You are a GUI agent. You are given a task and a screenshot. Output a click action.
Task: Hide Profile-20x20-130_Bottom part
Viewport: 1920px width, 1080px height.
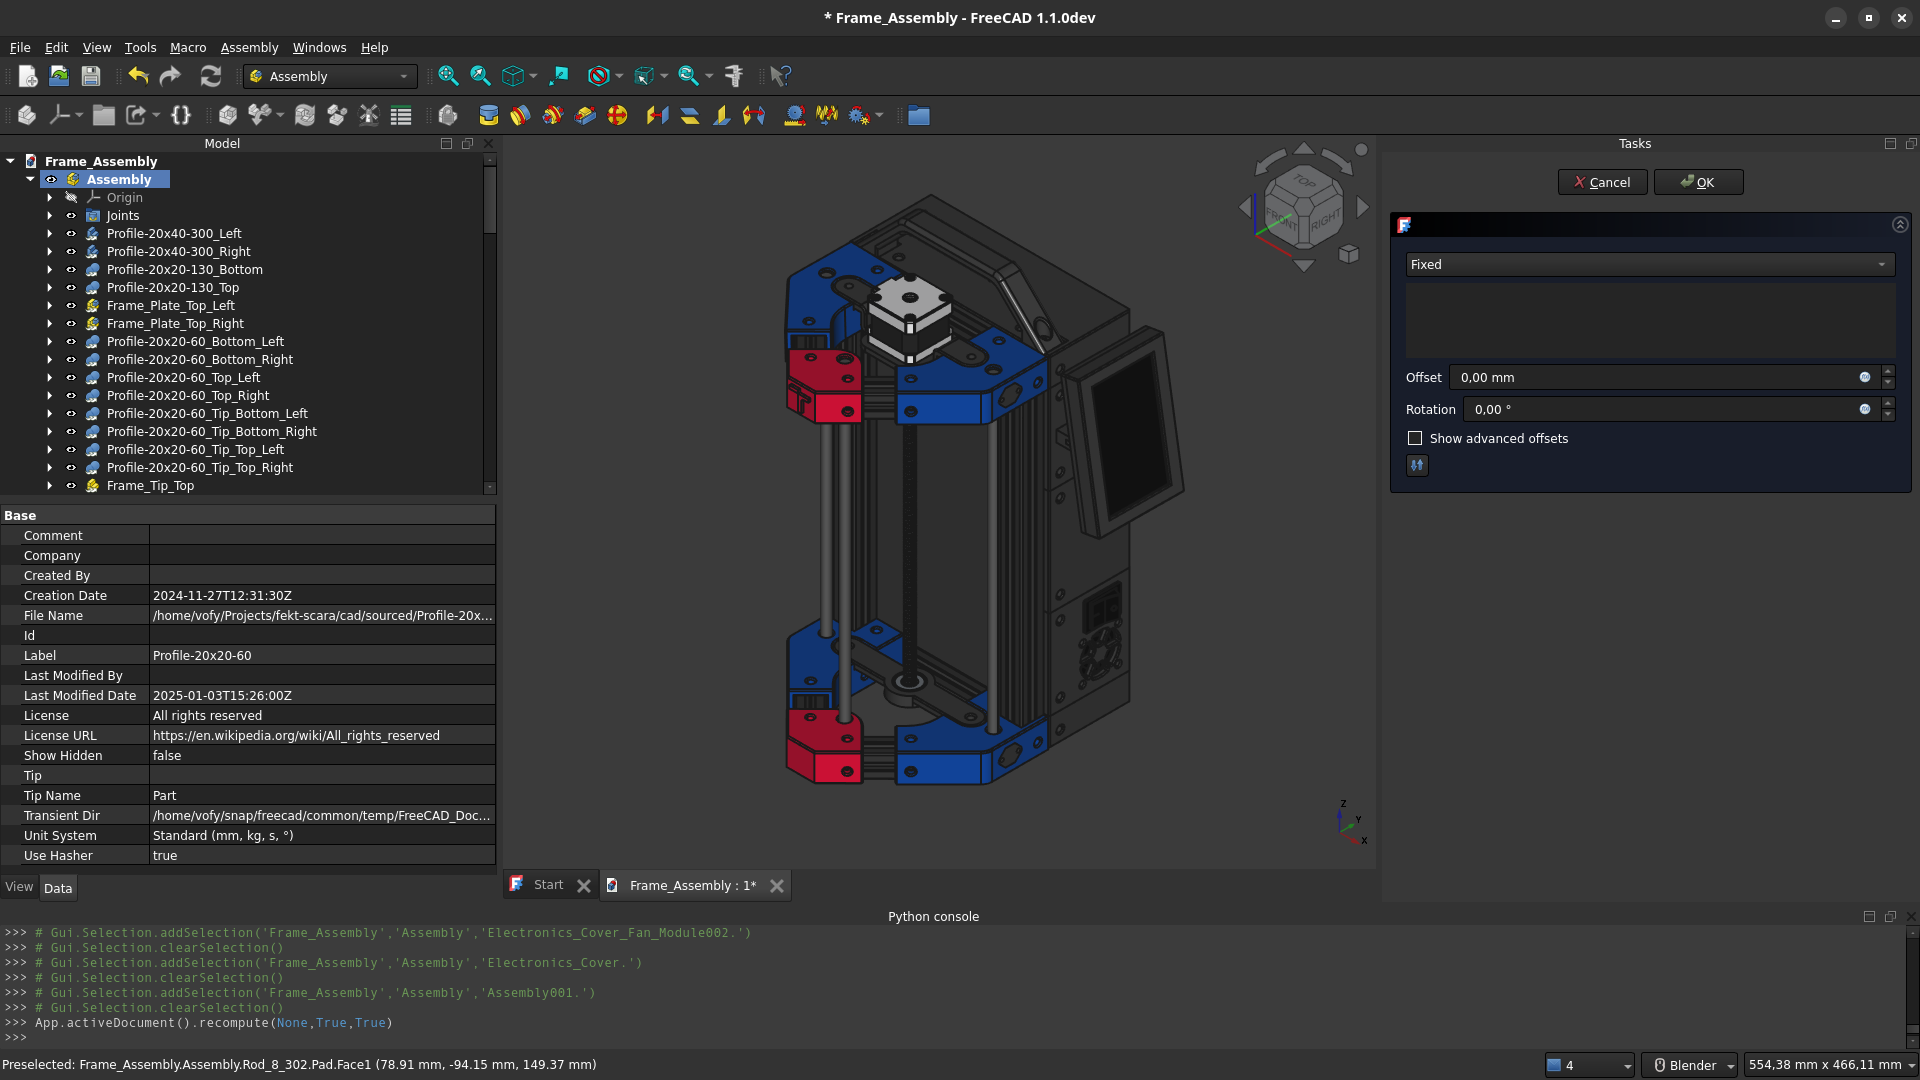click(71, 270)
